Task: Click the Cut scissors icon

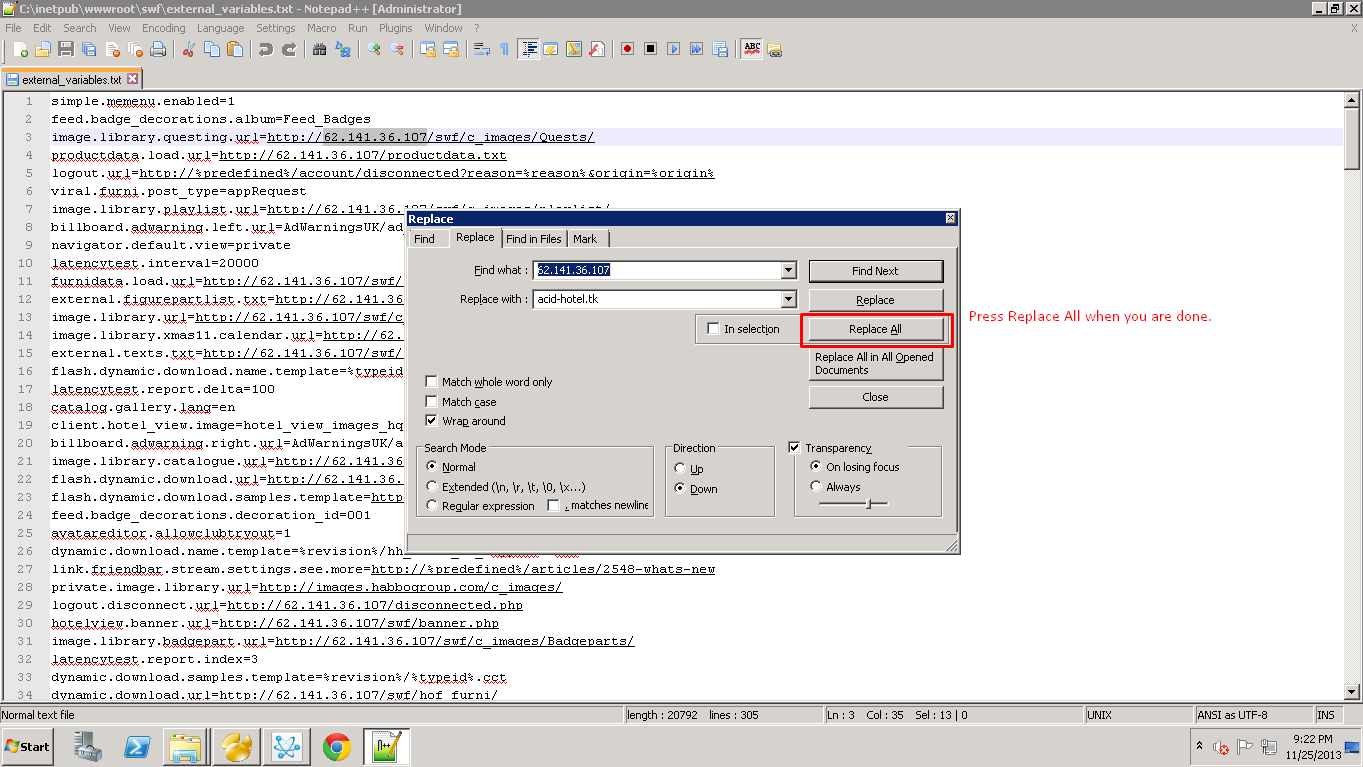Action: [x=188, y=49]
